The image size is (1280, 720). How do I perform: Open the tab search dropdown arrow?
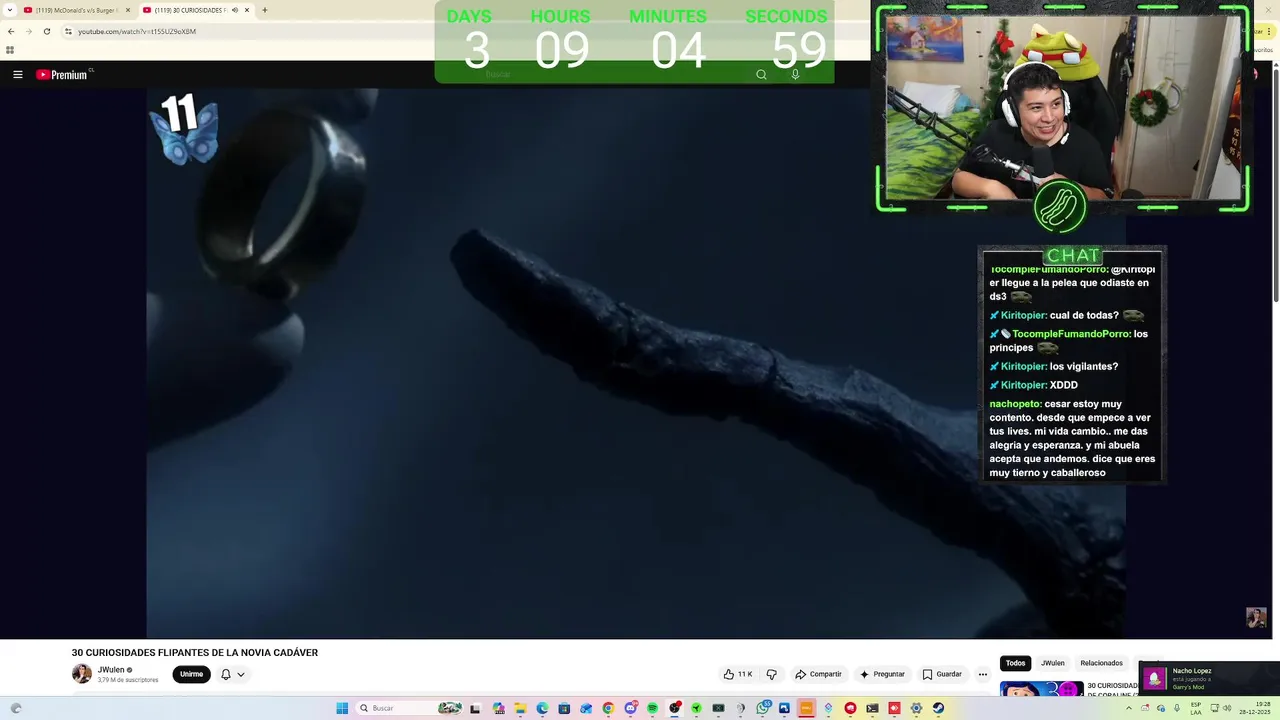(10, 10)
